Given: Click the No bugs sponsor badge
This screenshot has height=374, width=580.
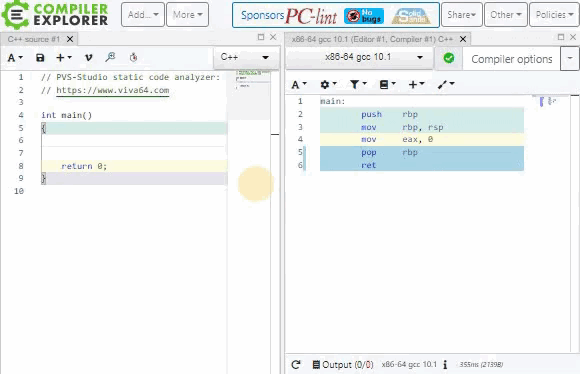Looking at the screenshot, I should (364, 16).
